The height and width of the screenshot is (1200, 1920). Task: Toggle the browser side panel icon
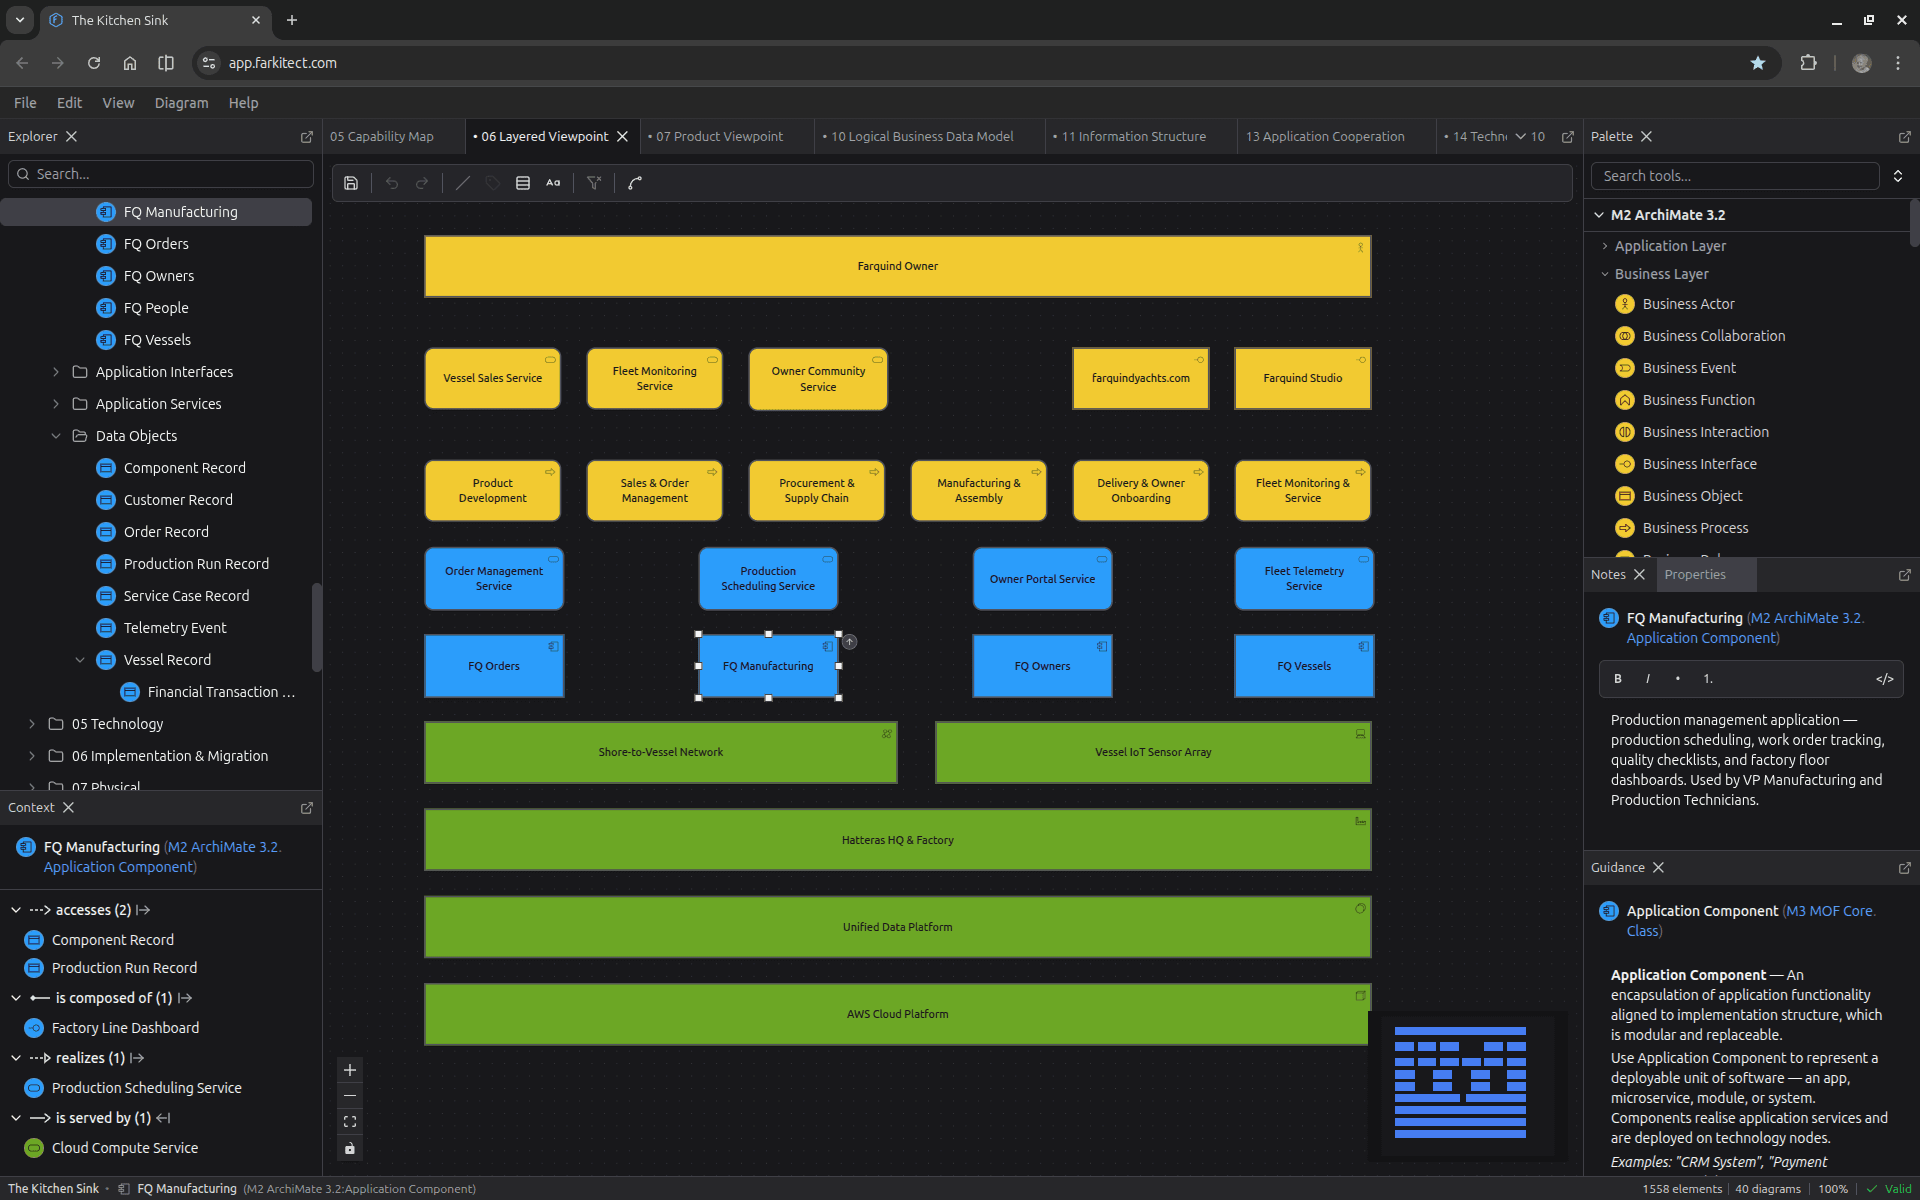pyautogui.click(x=166, y=63)
